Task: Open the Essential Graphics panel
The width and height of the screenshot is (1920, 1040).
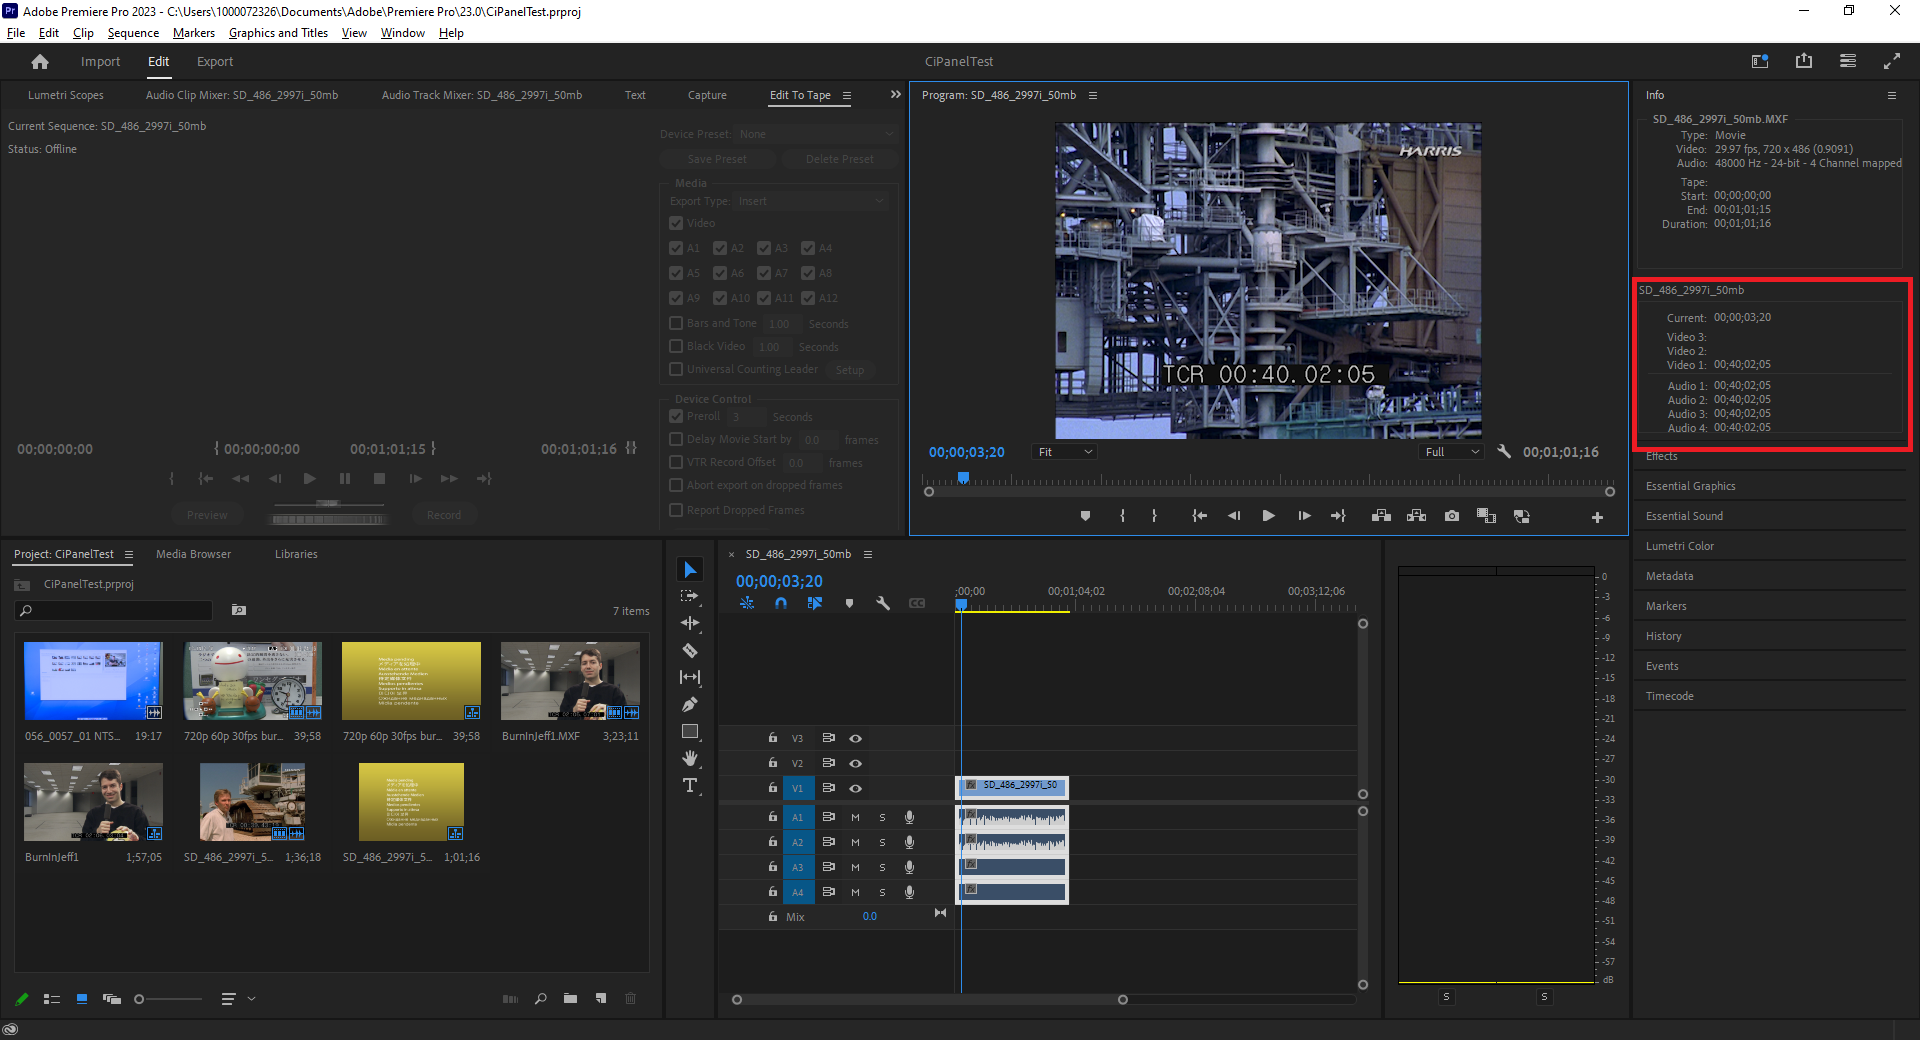Action: 1690,486
